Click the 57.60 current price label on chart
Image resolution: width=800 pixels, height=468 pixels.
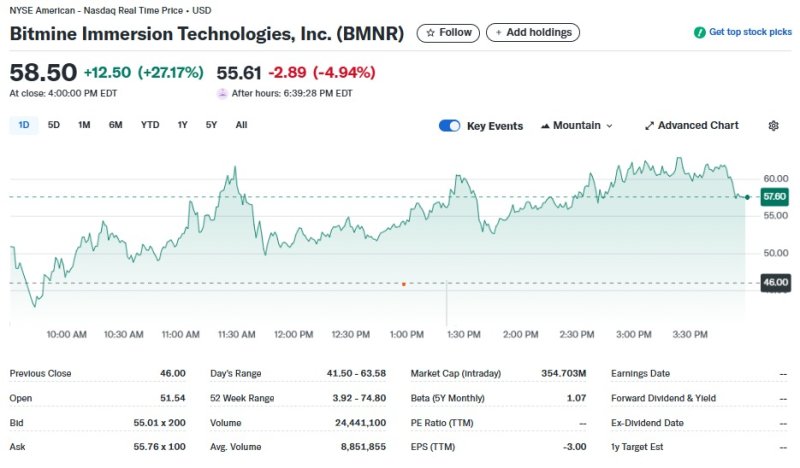tap(774, 196)
